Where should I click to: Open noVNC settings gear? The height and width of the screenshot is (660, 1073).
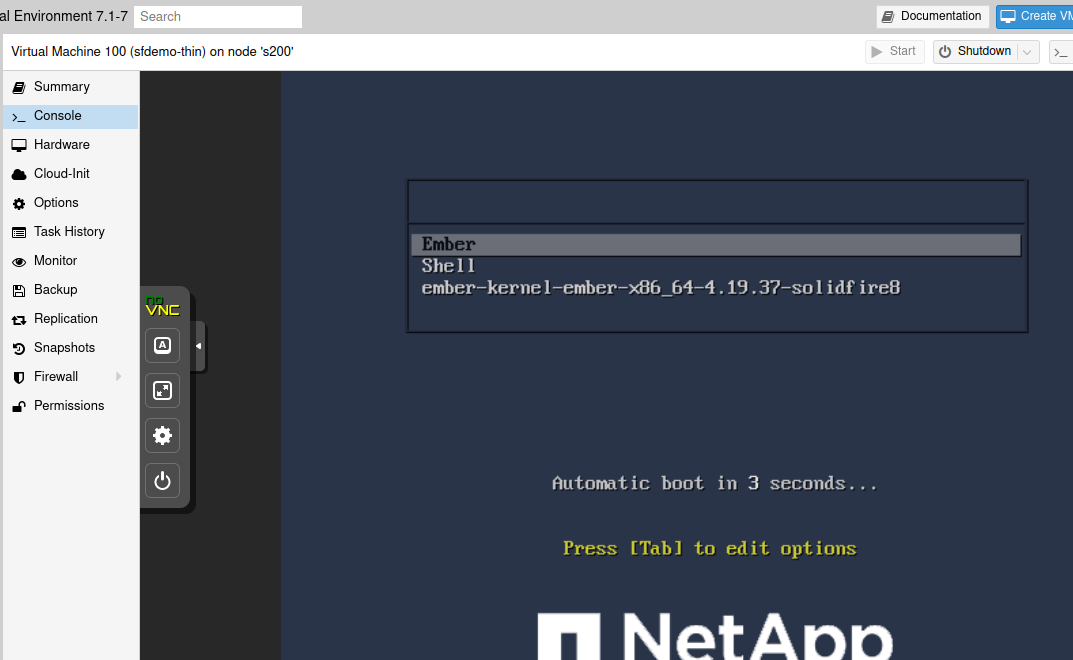point(162,435)
